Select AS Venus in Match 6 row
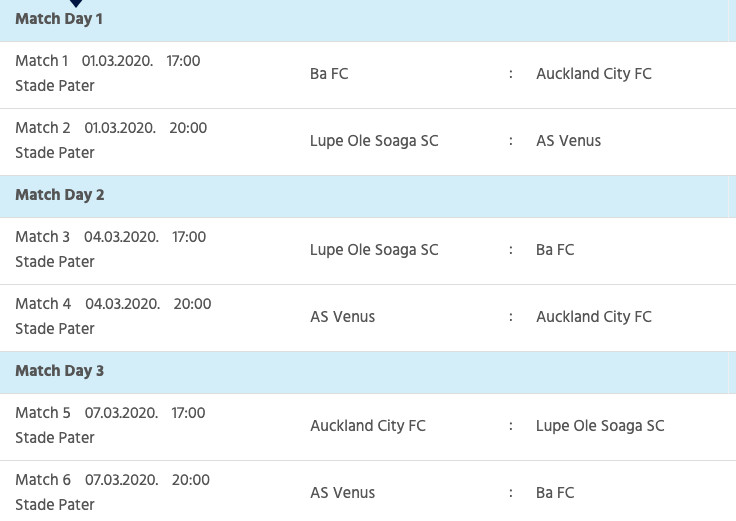 (x=342, y=493)
